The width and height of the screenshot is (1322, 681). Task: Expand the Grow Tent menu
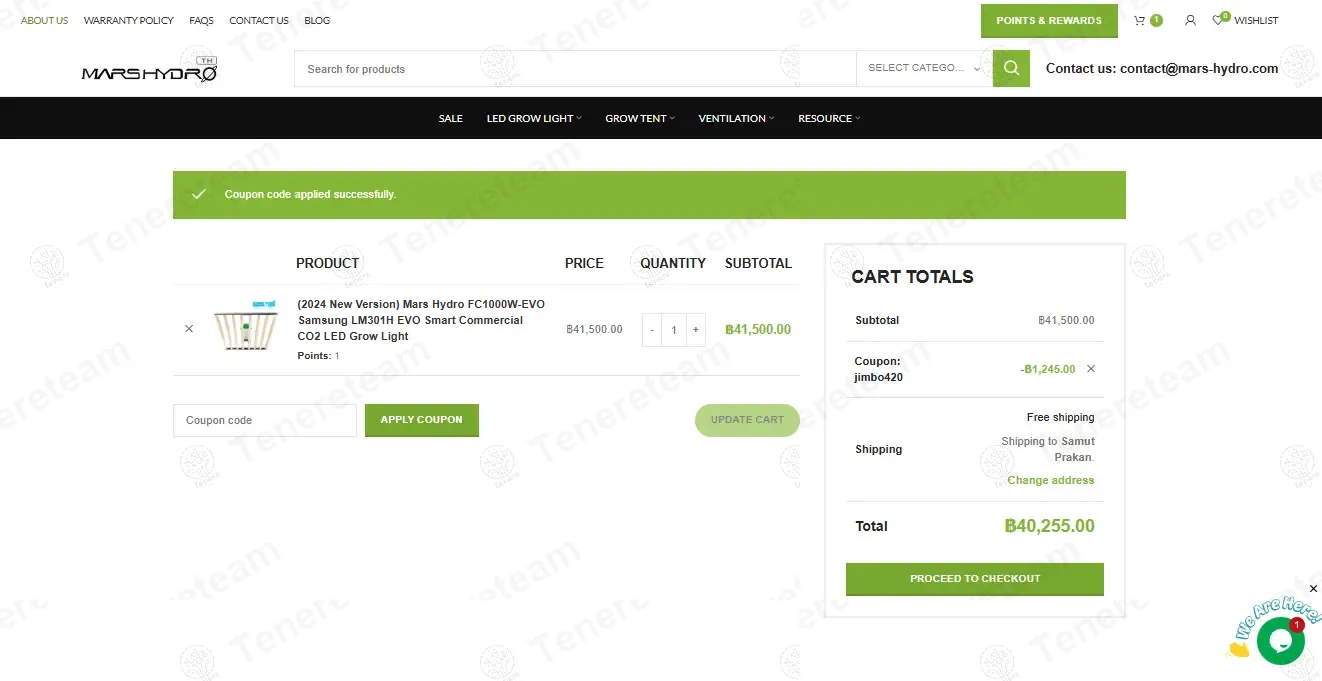(x=639, y=118)
